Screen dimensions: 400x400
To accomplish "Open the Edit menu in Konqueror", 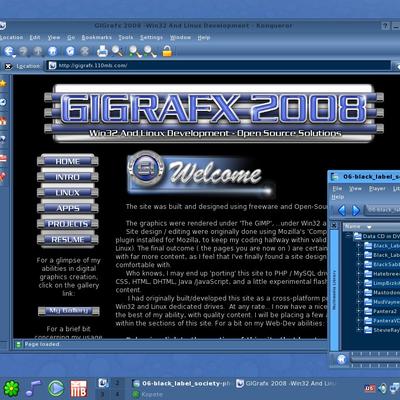I will click(x=35, y=37).
